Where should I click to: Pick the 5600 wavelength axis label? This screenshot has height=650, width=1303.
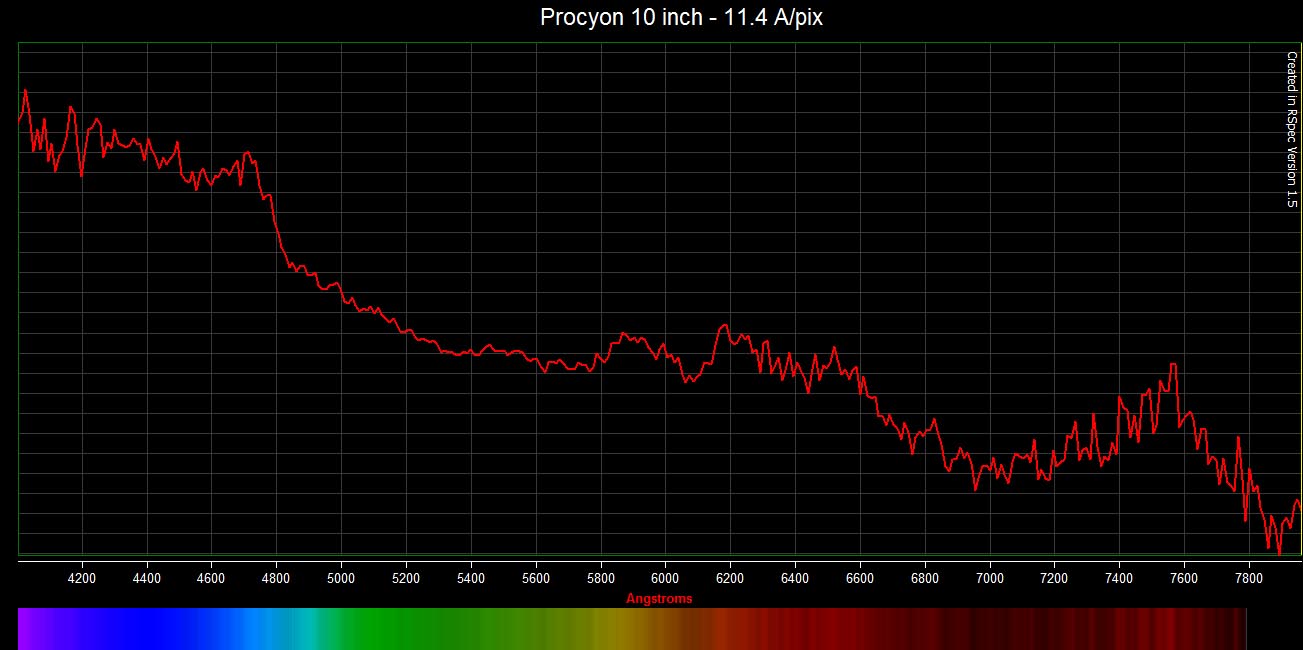tap(536, 578)
